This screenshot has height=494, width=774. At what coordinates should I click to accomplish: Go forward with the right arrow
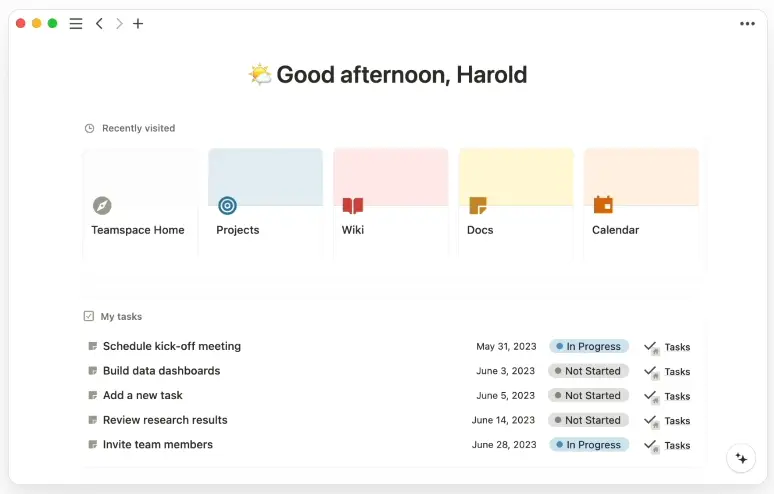click(x=119, y=24)
